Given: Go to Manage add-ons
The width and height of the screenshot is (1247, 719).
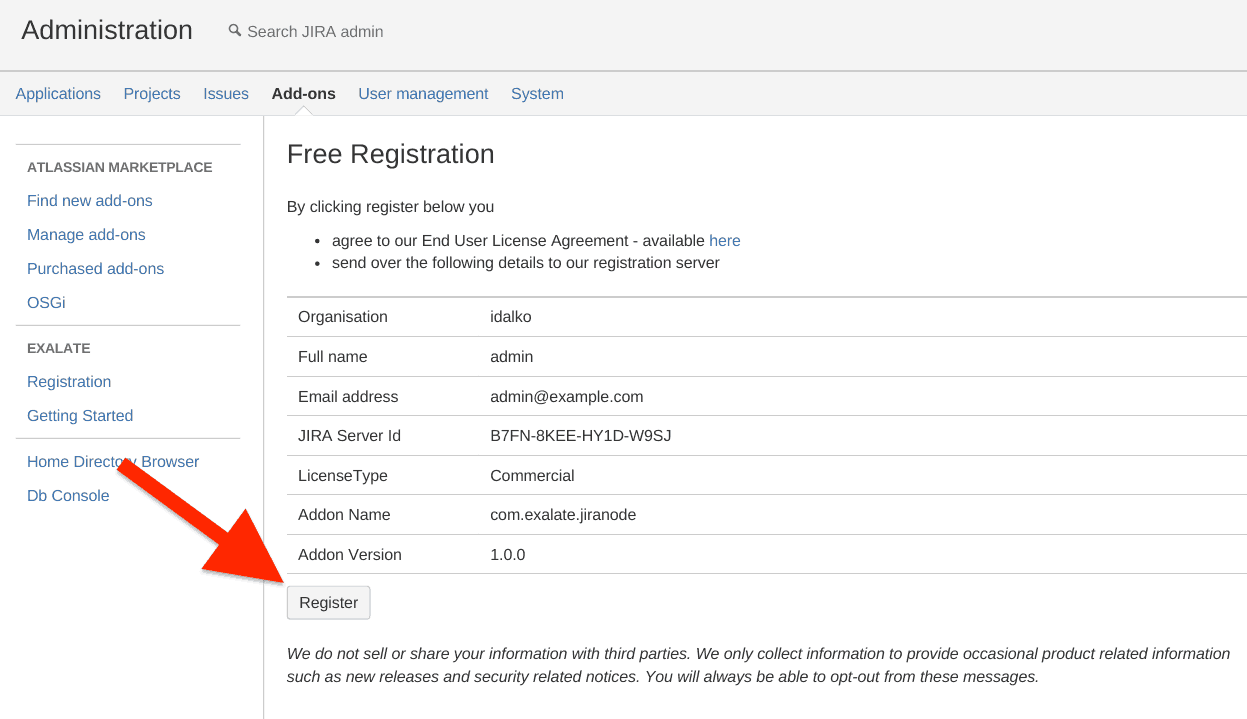Looking at the screenshot, I should 86,235.
